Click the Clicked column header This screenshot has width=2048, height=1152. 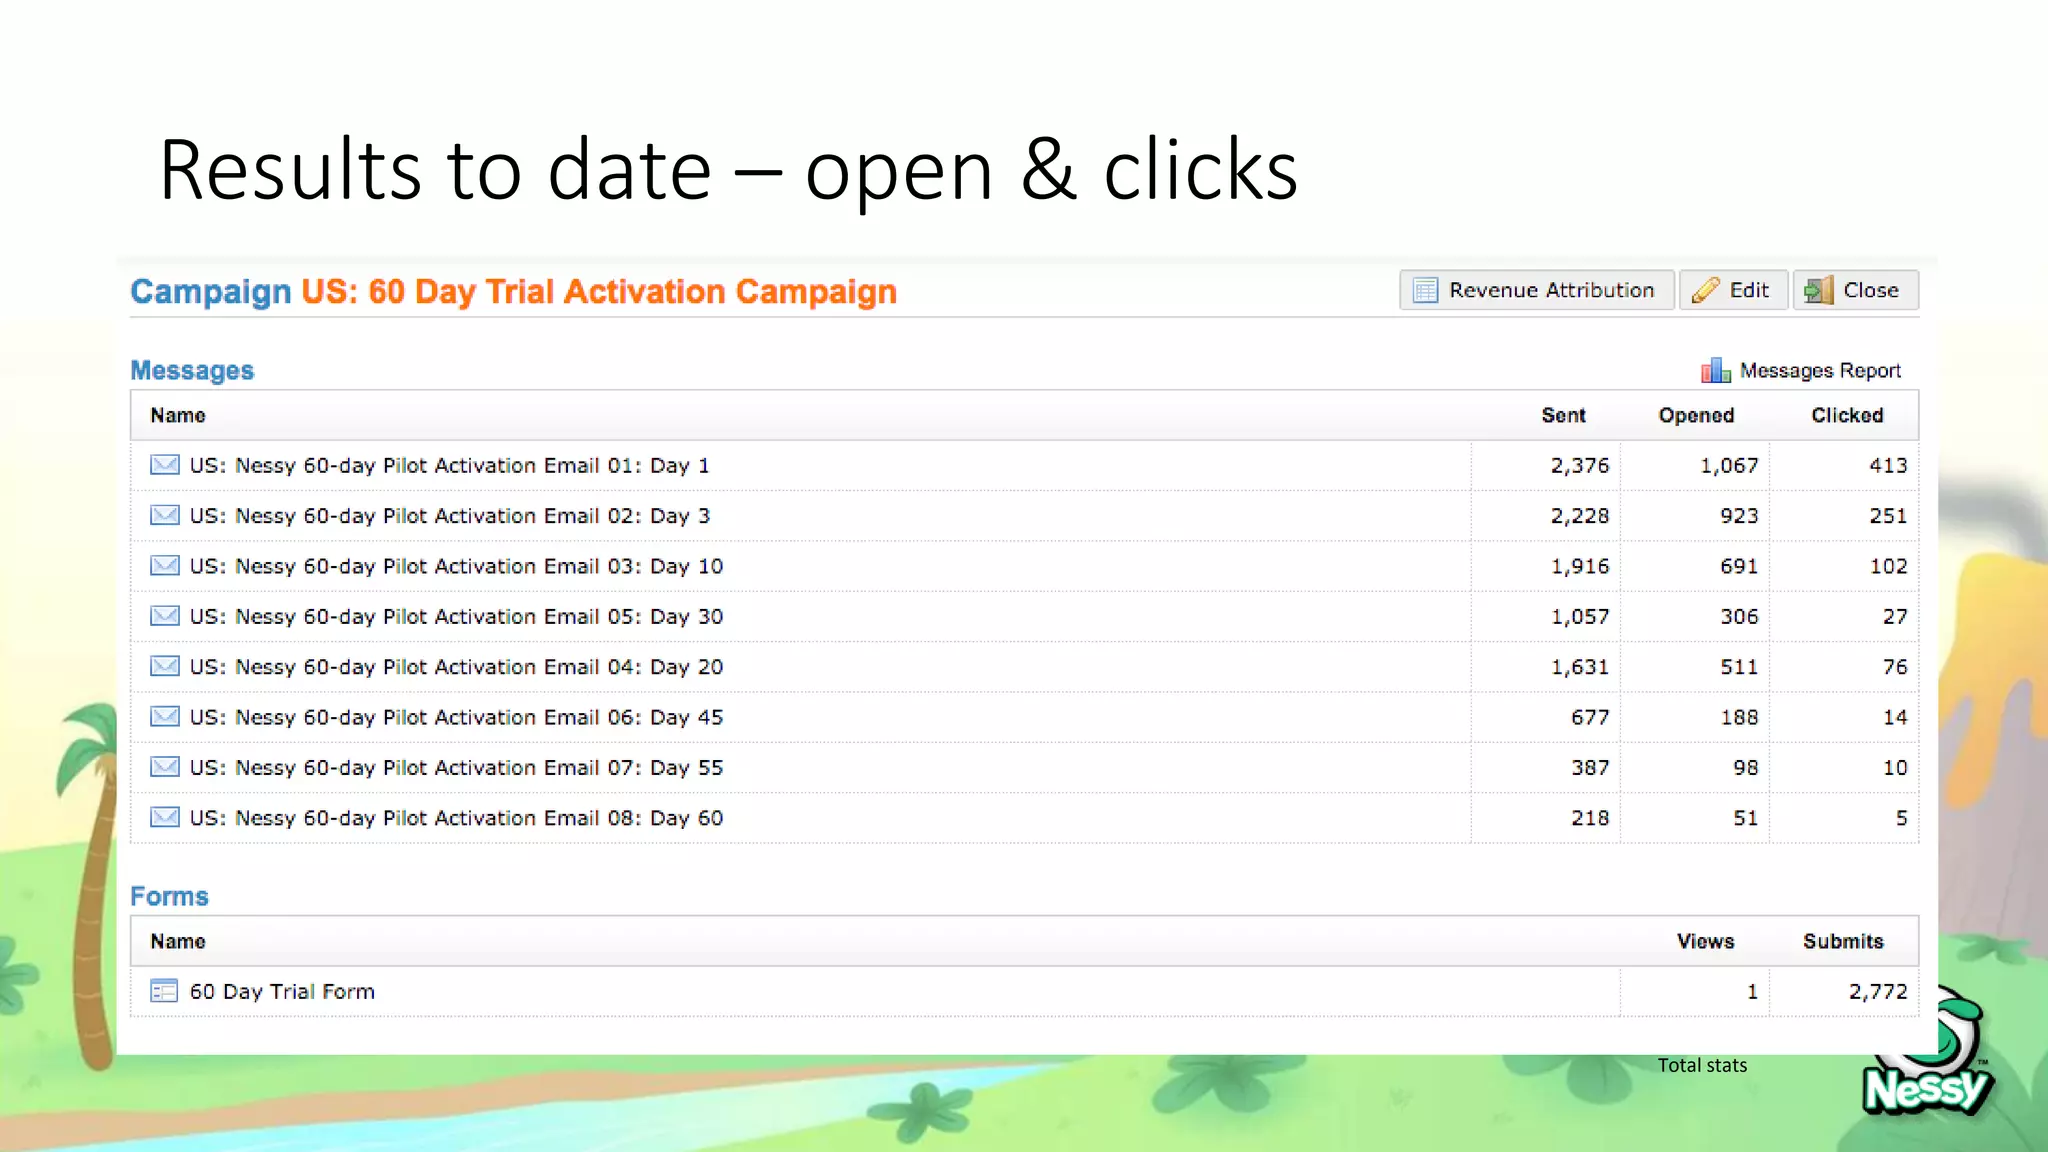click(x=1847, y=415)
